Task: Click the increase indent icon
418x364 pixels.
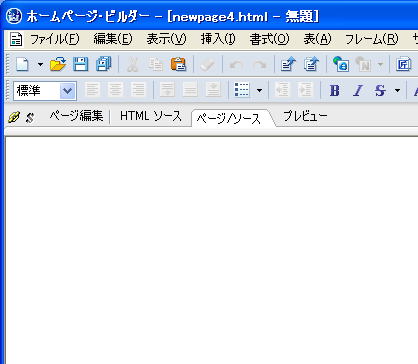Action: 305,90
